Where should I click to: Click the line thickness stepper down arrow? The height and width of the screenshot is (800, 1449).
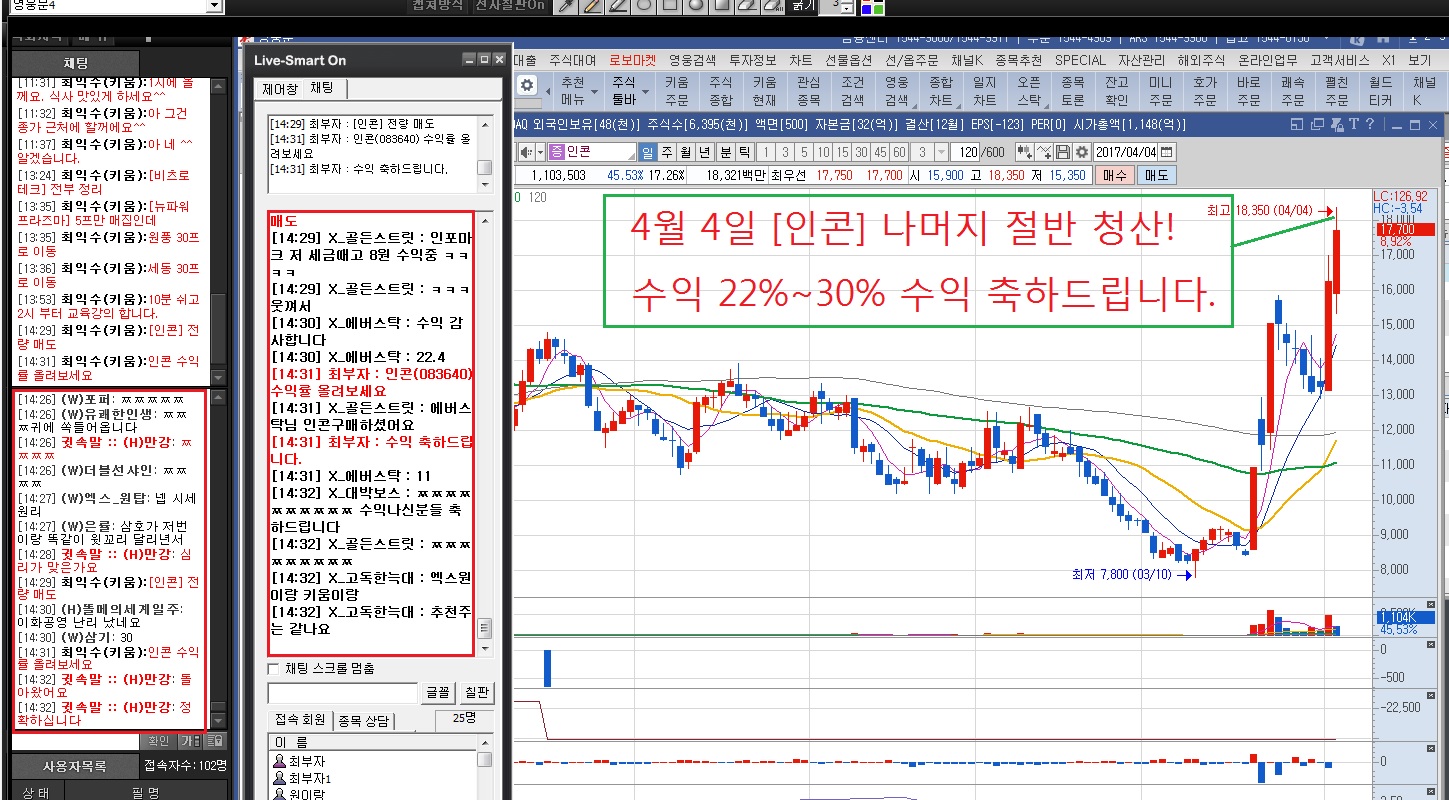click(846, 10)
